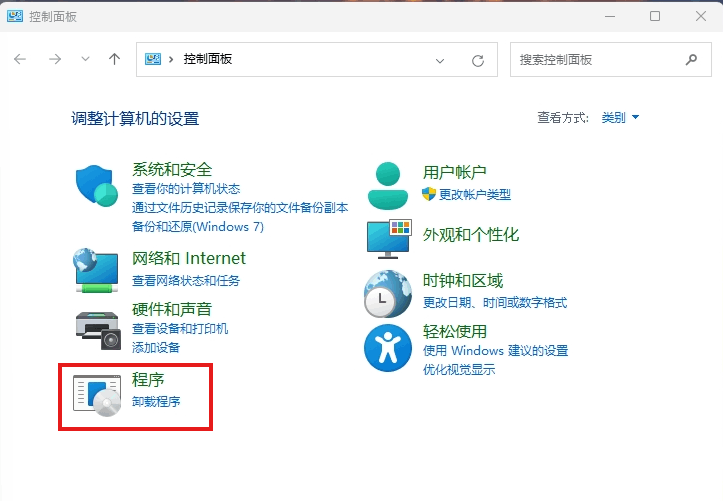Click the Ease of Access blue icon
This screenshot has width=724, height=502.
(388, 348)
